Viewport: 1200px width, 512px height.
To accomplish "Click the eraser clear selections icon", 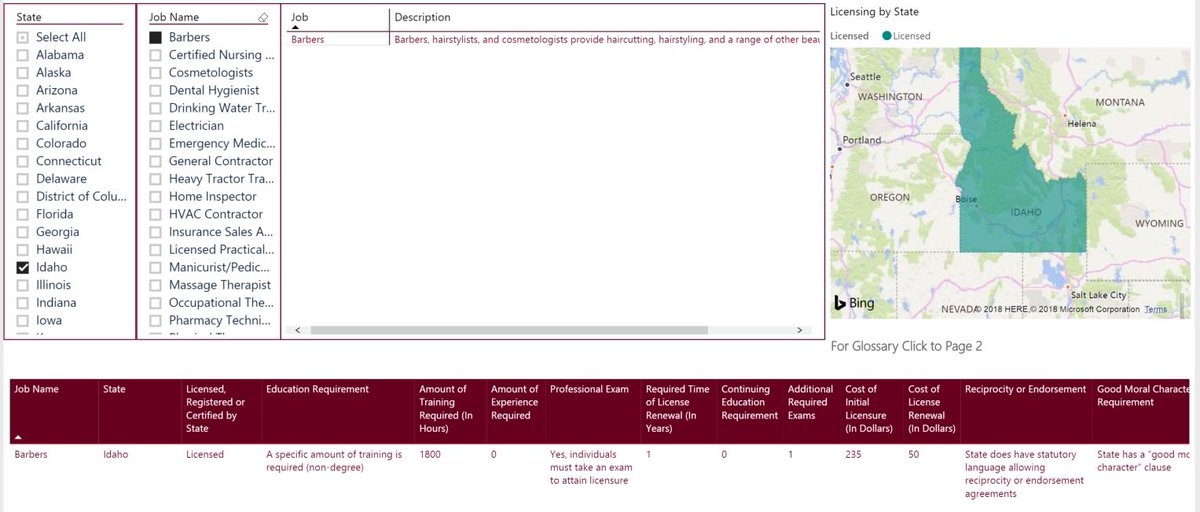I will 262,17.
